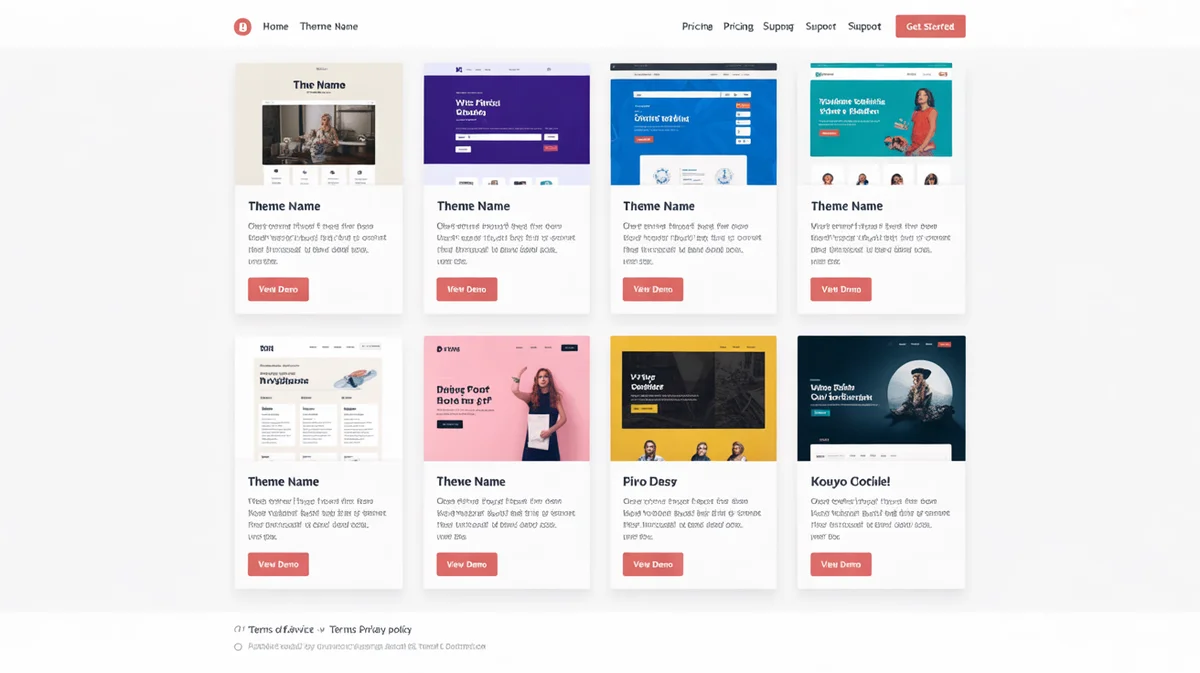Image resolution: width=1200 pixels, height=673 pixels.
Task: Click the Thewe Name card title
Action: coord(471,481)
